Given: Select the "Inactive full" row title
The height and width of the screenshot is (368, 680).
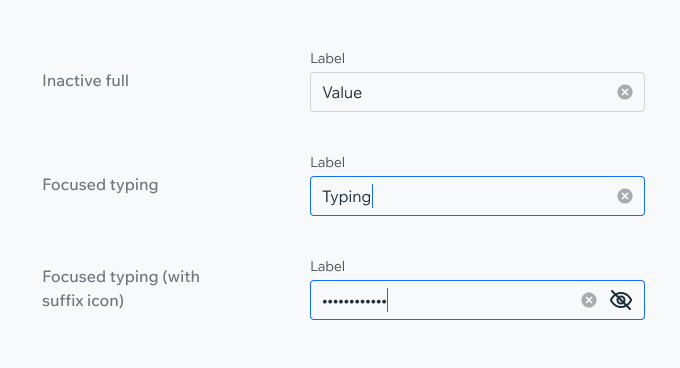Looking at the screenshot, I should (85, 81).
